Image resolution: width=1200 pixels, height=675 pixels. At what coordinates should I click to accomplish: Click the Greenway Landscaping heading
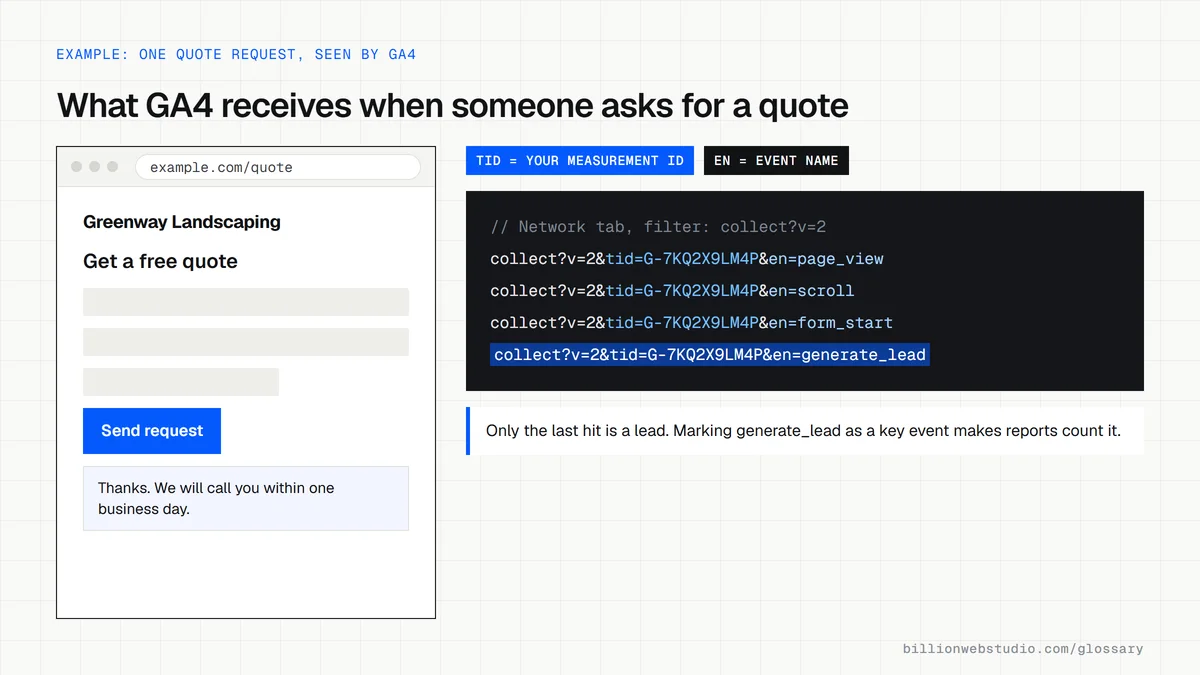182,222
